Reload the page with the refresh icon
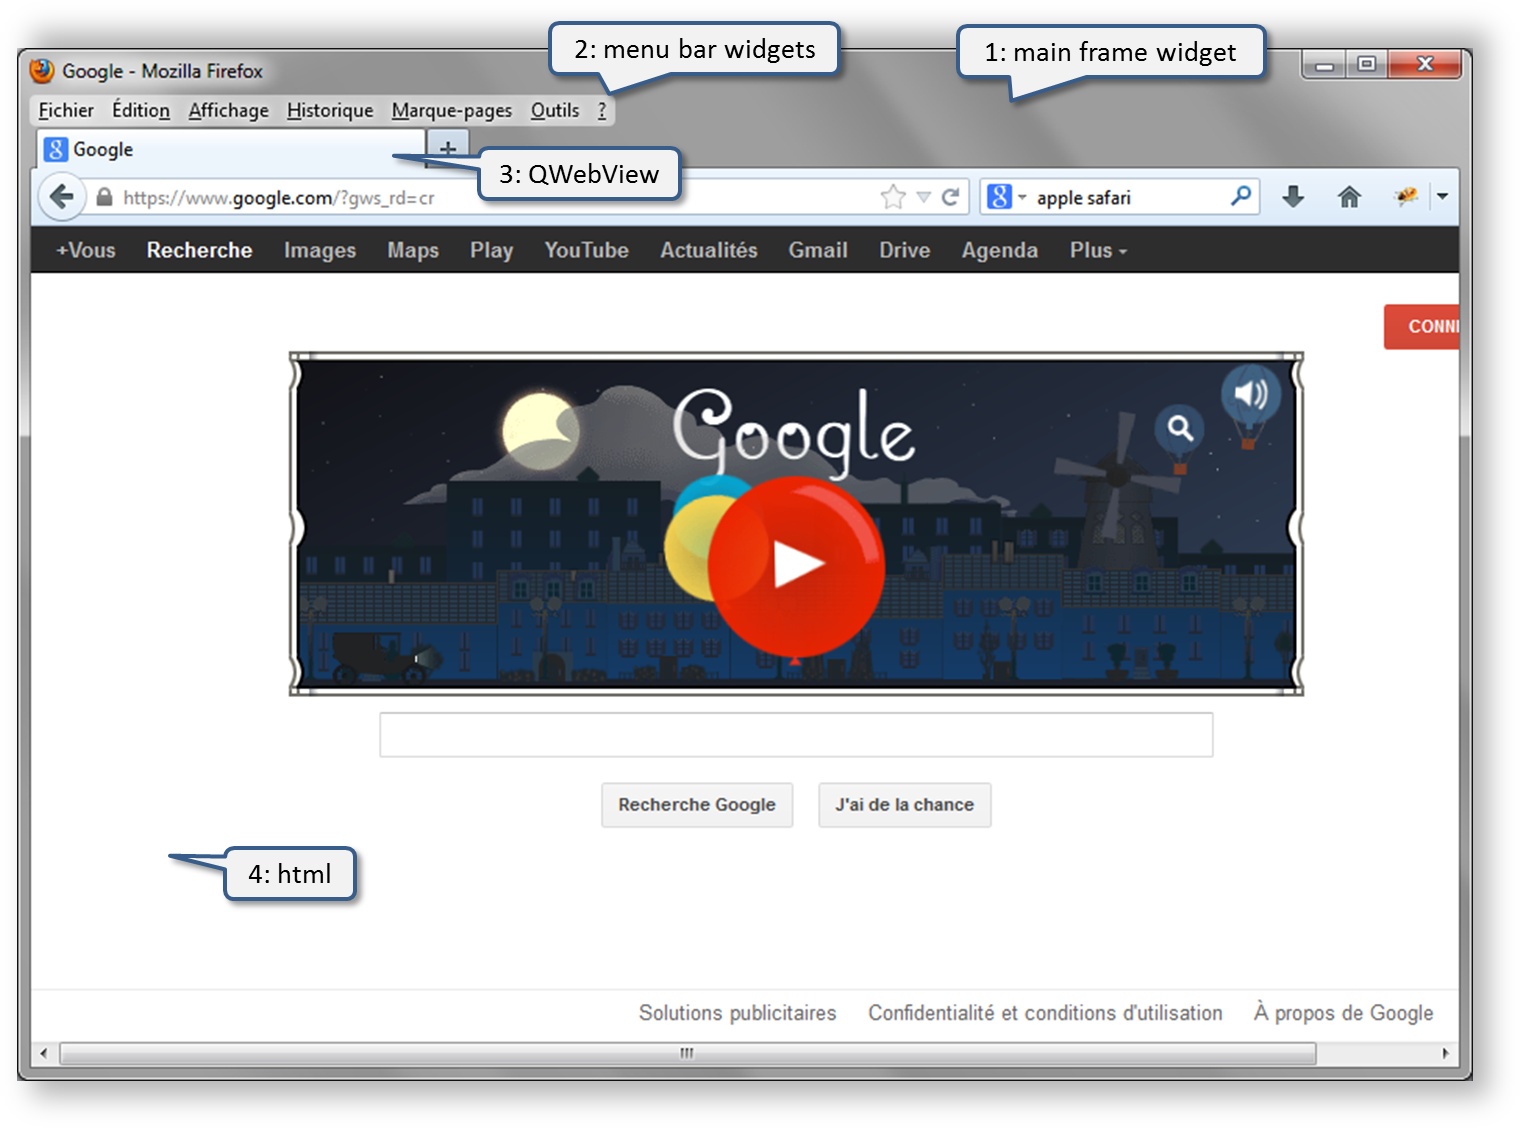Screen dimensions: 1521x1129 click(x=951, y=197)
